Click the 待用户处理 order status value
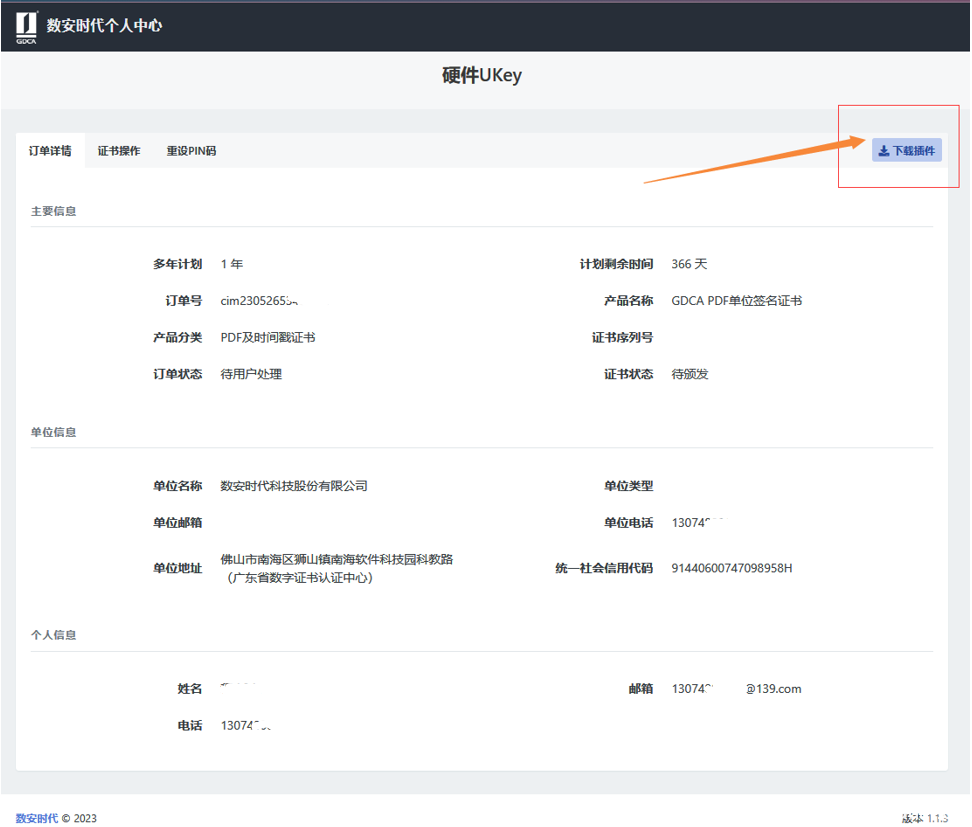 [x=251, y=374]
